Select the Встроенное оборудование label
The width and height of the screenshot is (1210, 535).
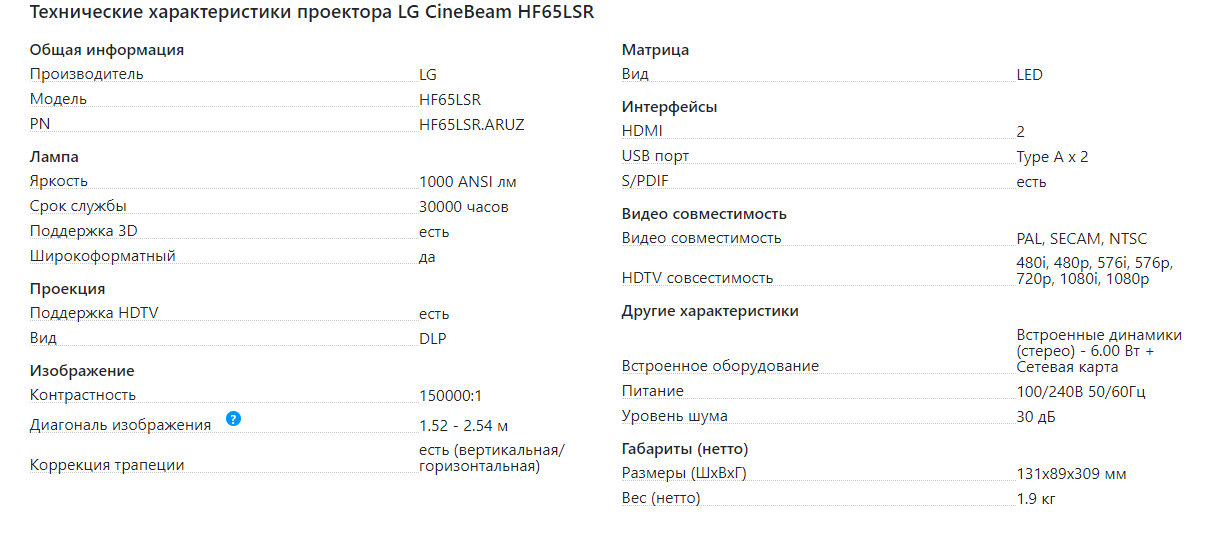(x=720, y=366)
